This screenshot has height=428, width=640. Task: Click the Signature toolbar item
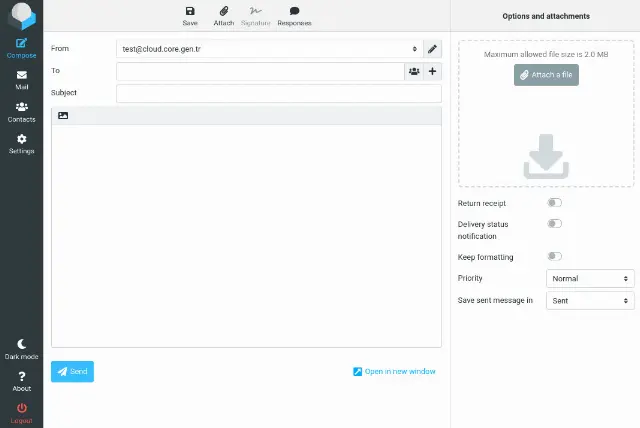[x=256, y=16]
